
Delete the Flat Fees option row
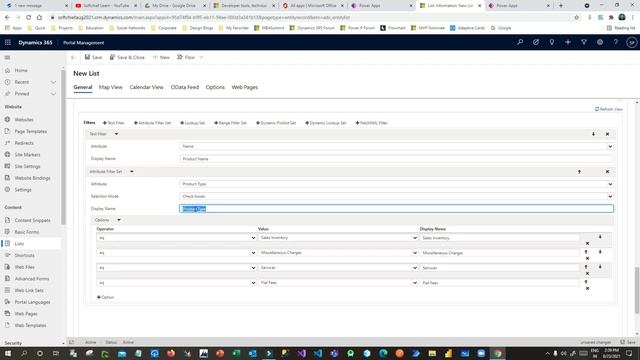coord(587,289)
